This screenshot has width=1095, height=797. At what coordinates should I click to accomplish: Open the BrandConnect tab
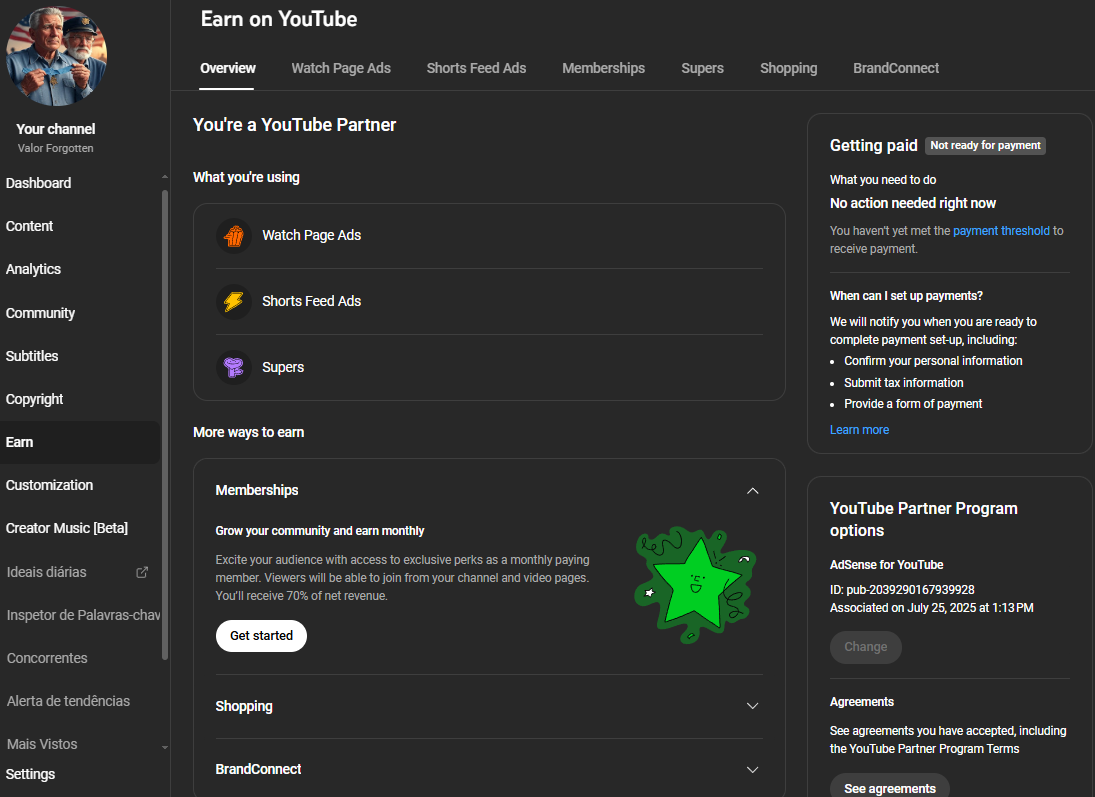pyautogui.click(x=896, y=68)
